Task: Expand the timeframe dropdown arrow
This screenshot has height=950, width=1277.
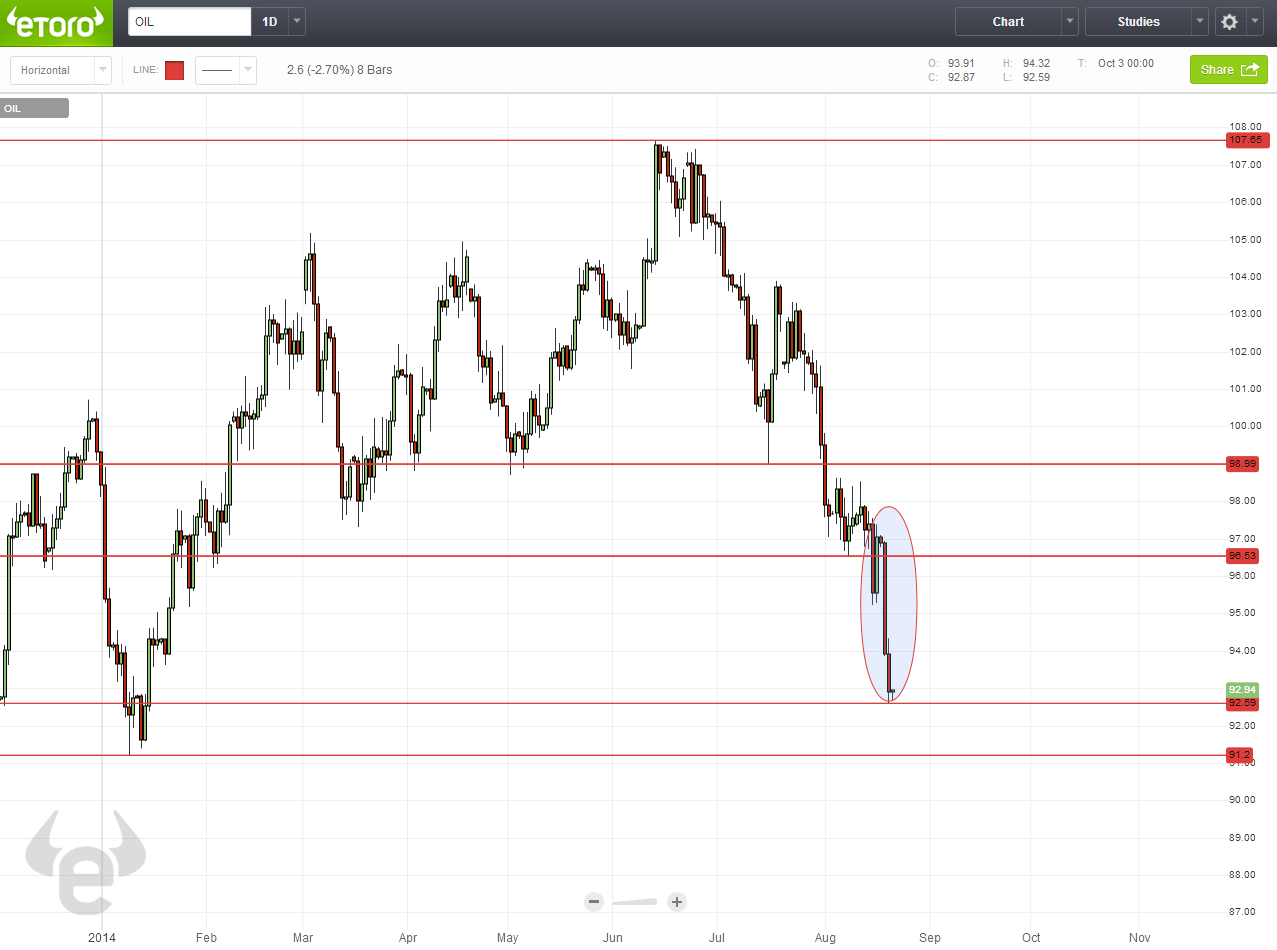Action: pos(297,22)
